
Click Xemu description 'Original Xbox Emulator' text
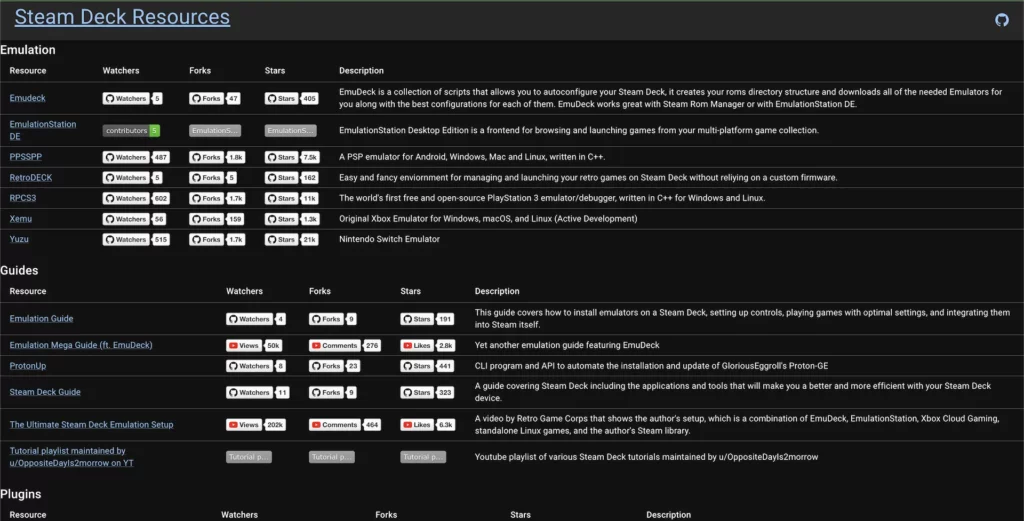click(488, 219)
